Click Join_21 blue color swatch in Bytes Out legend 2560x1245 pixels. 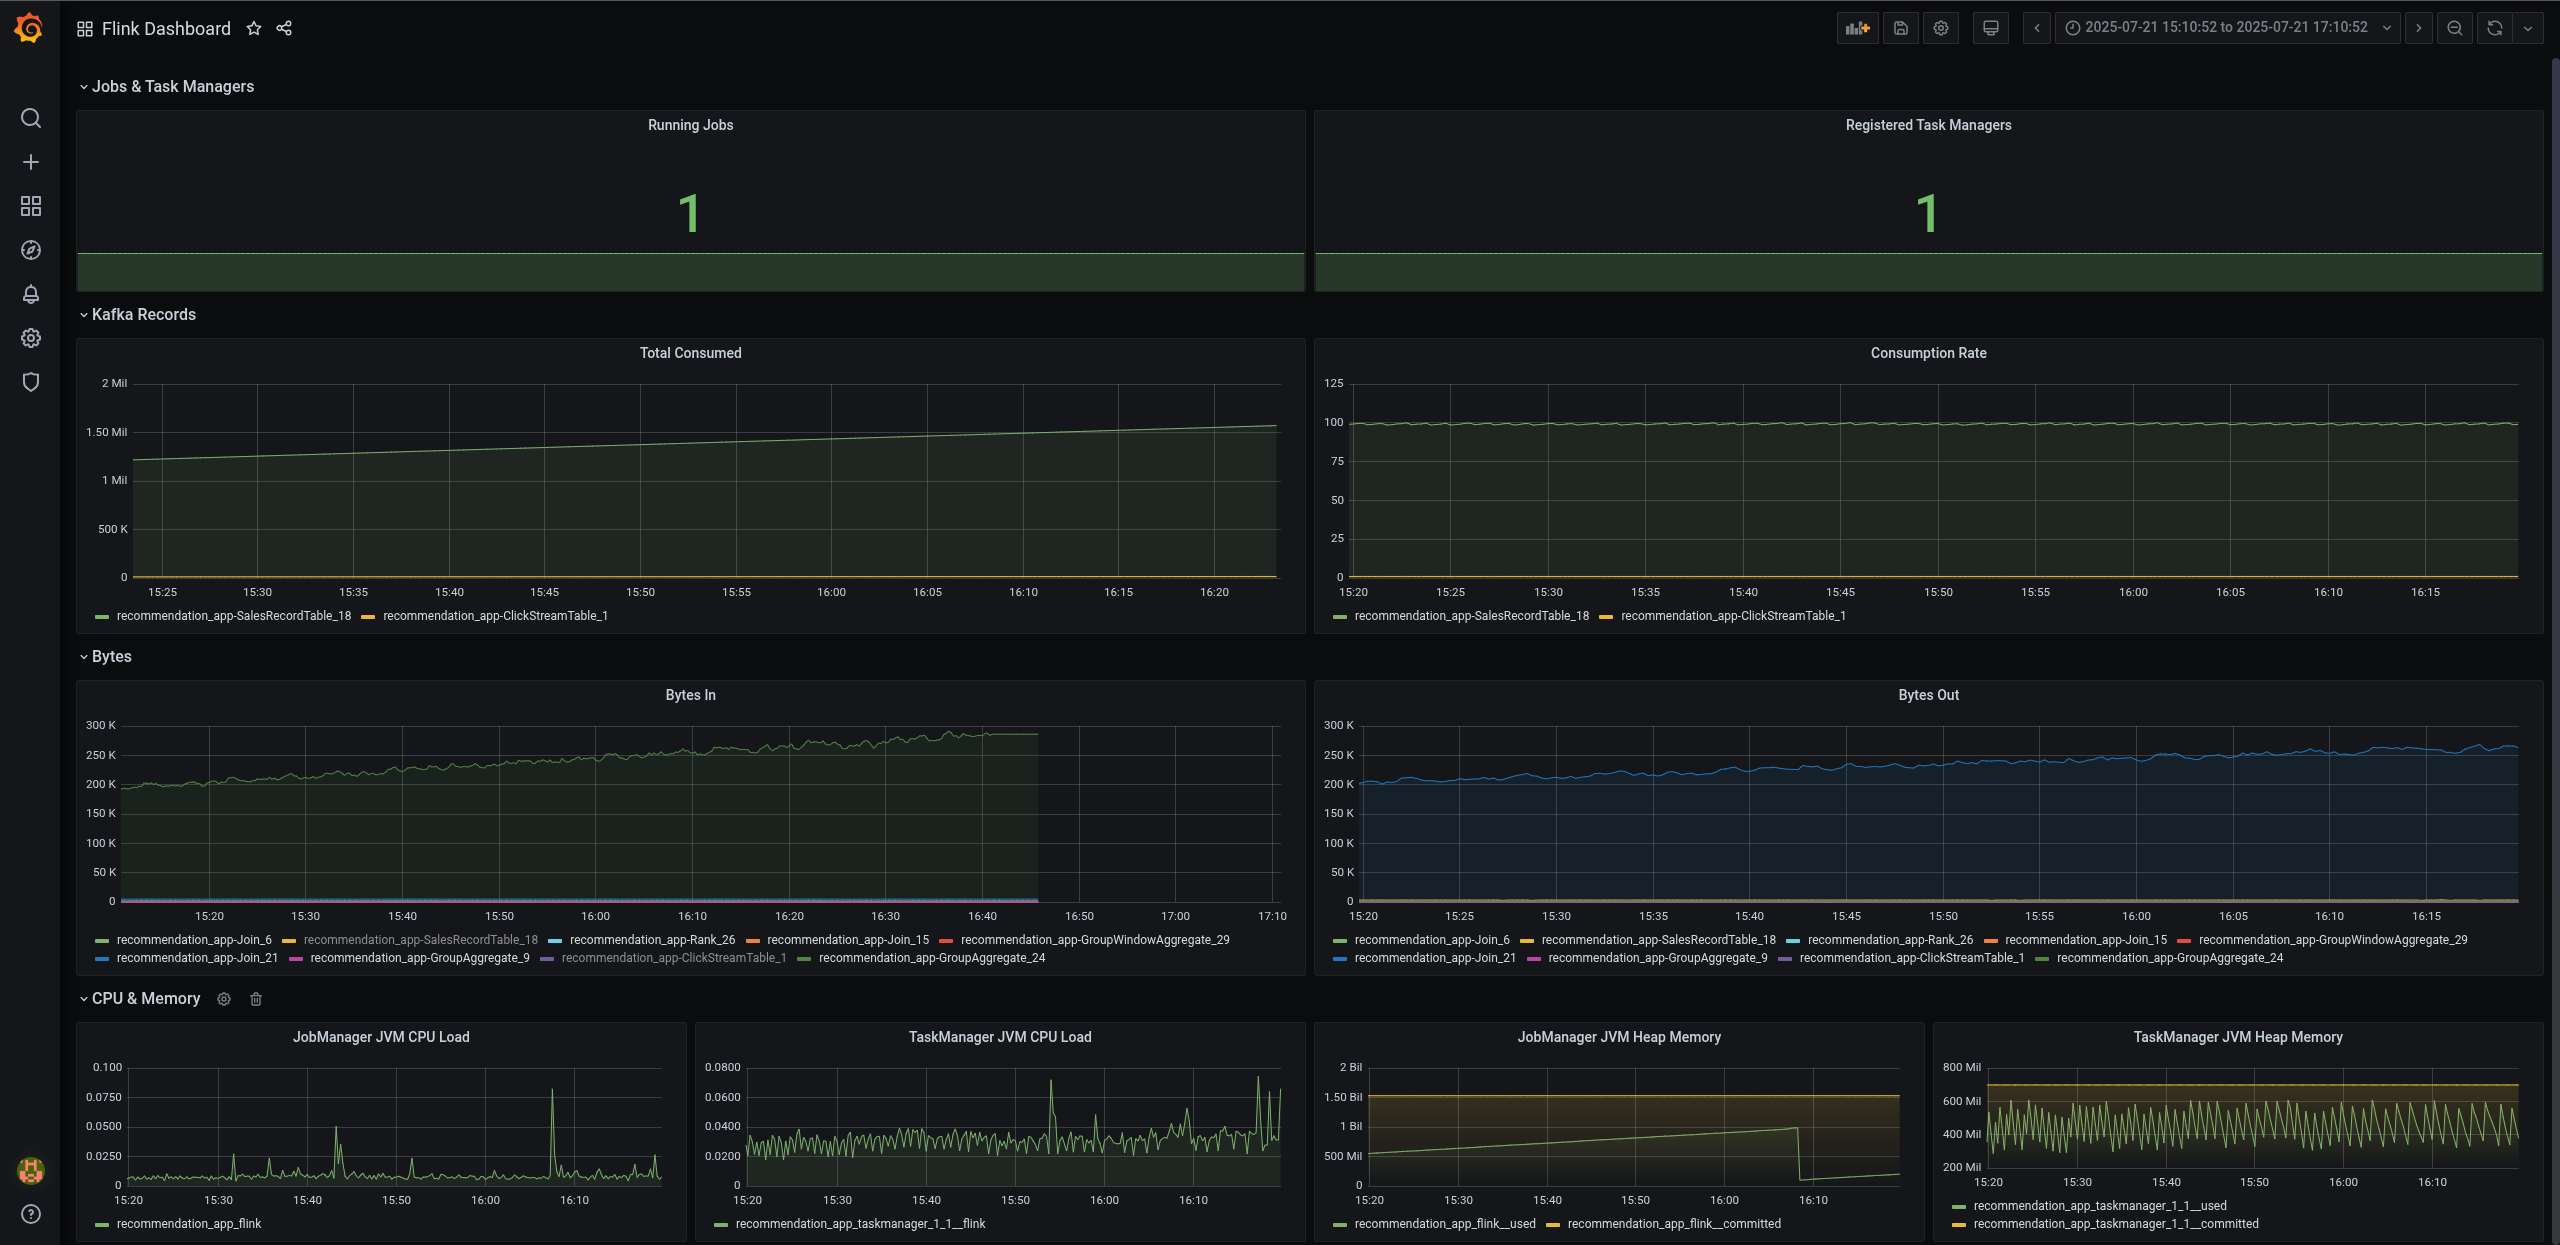pyautogui.click(x=1340, y=959)
